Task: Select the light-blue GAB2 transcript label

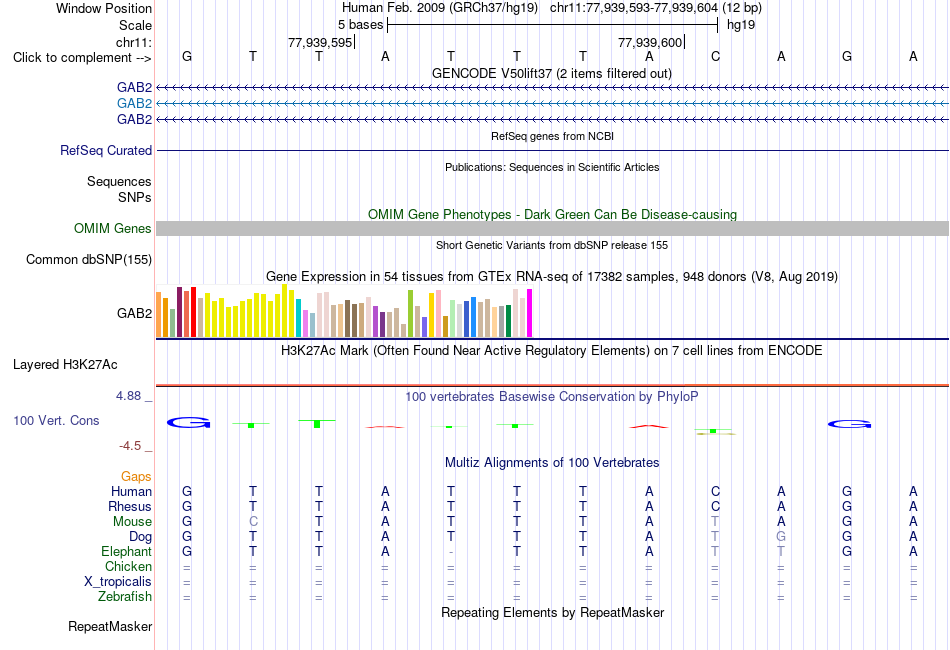Action: point(135,104)
